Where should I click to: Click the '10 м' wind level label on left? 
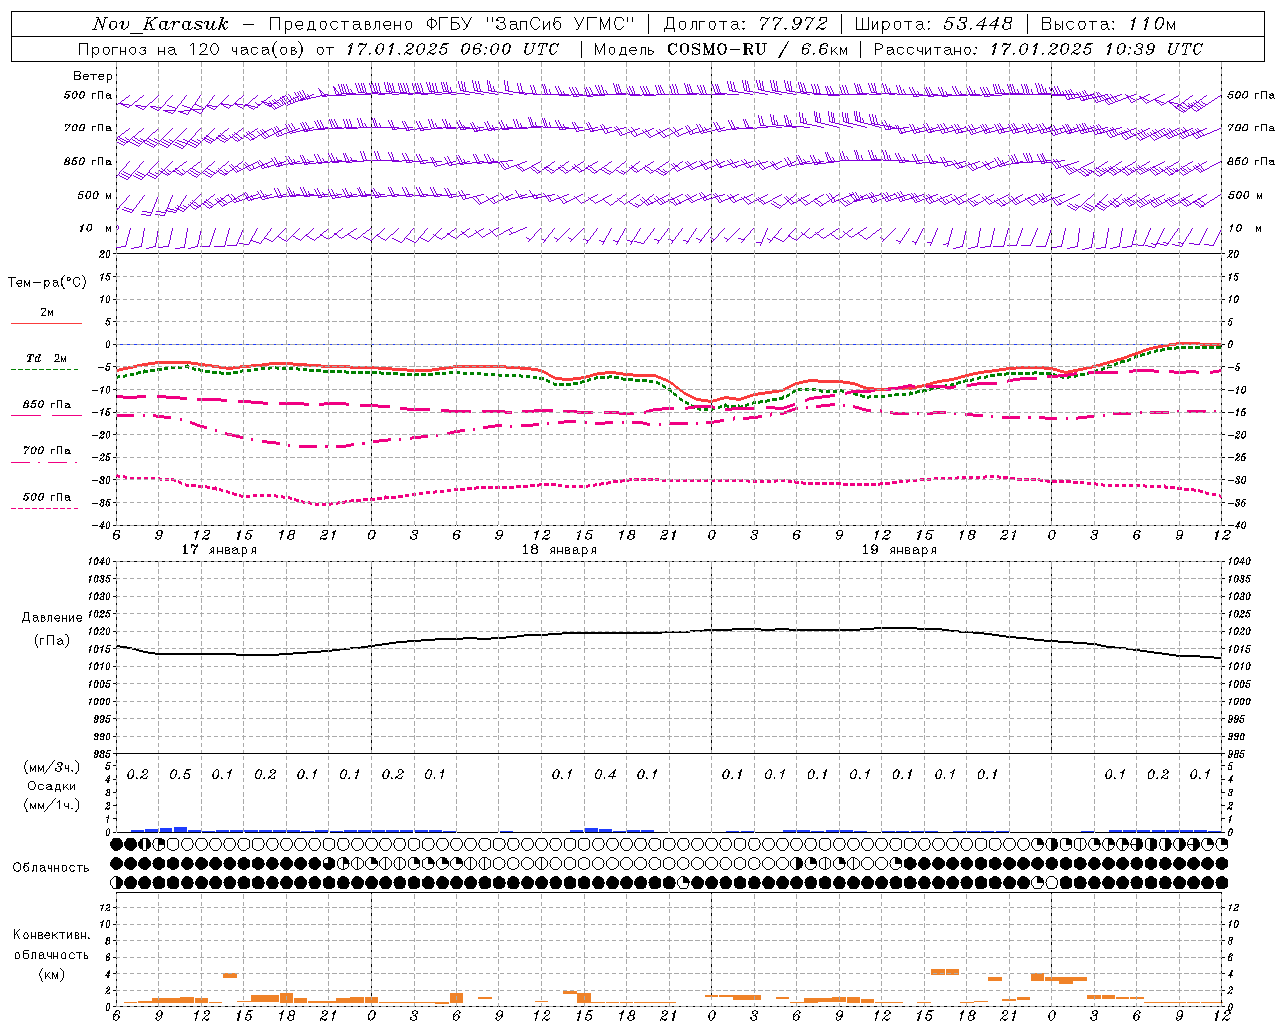coord(95,229)
